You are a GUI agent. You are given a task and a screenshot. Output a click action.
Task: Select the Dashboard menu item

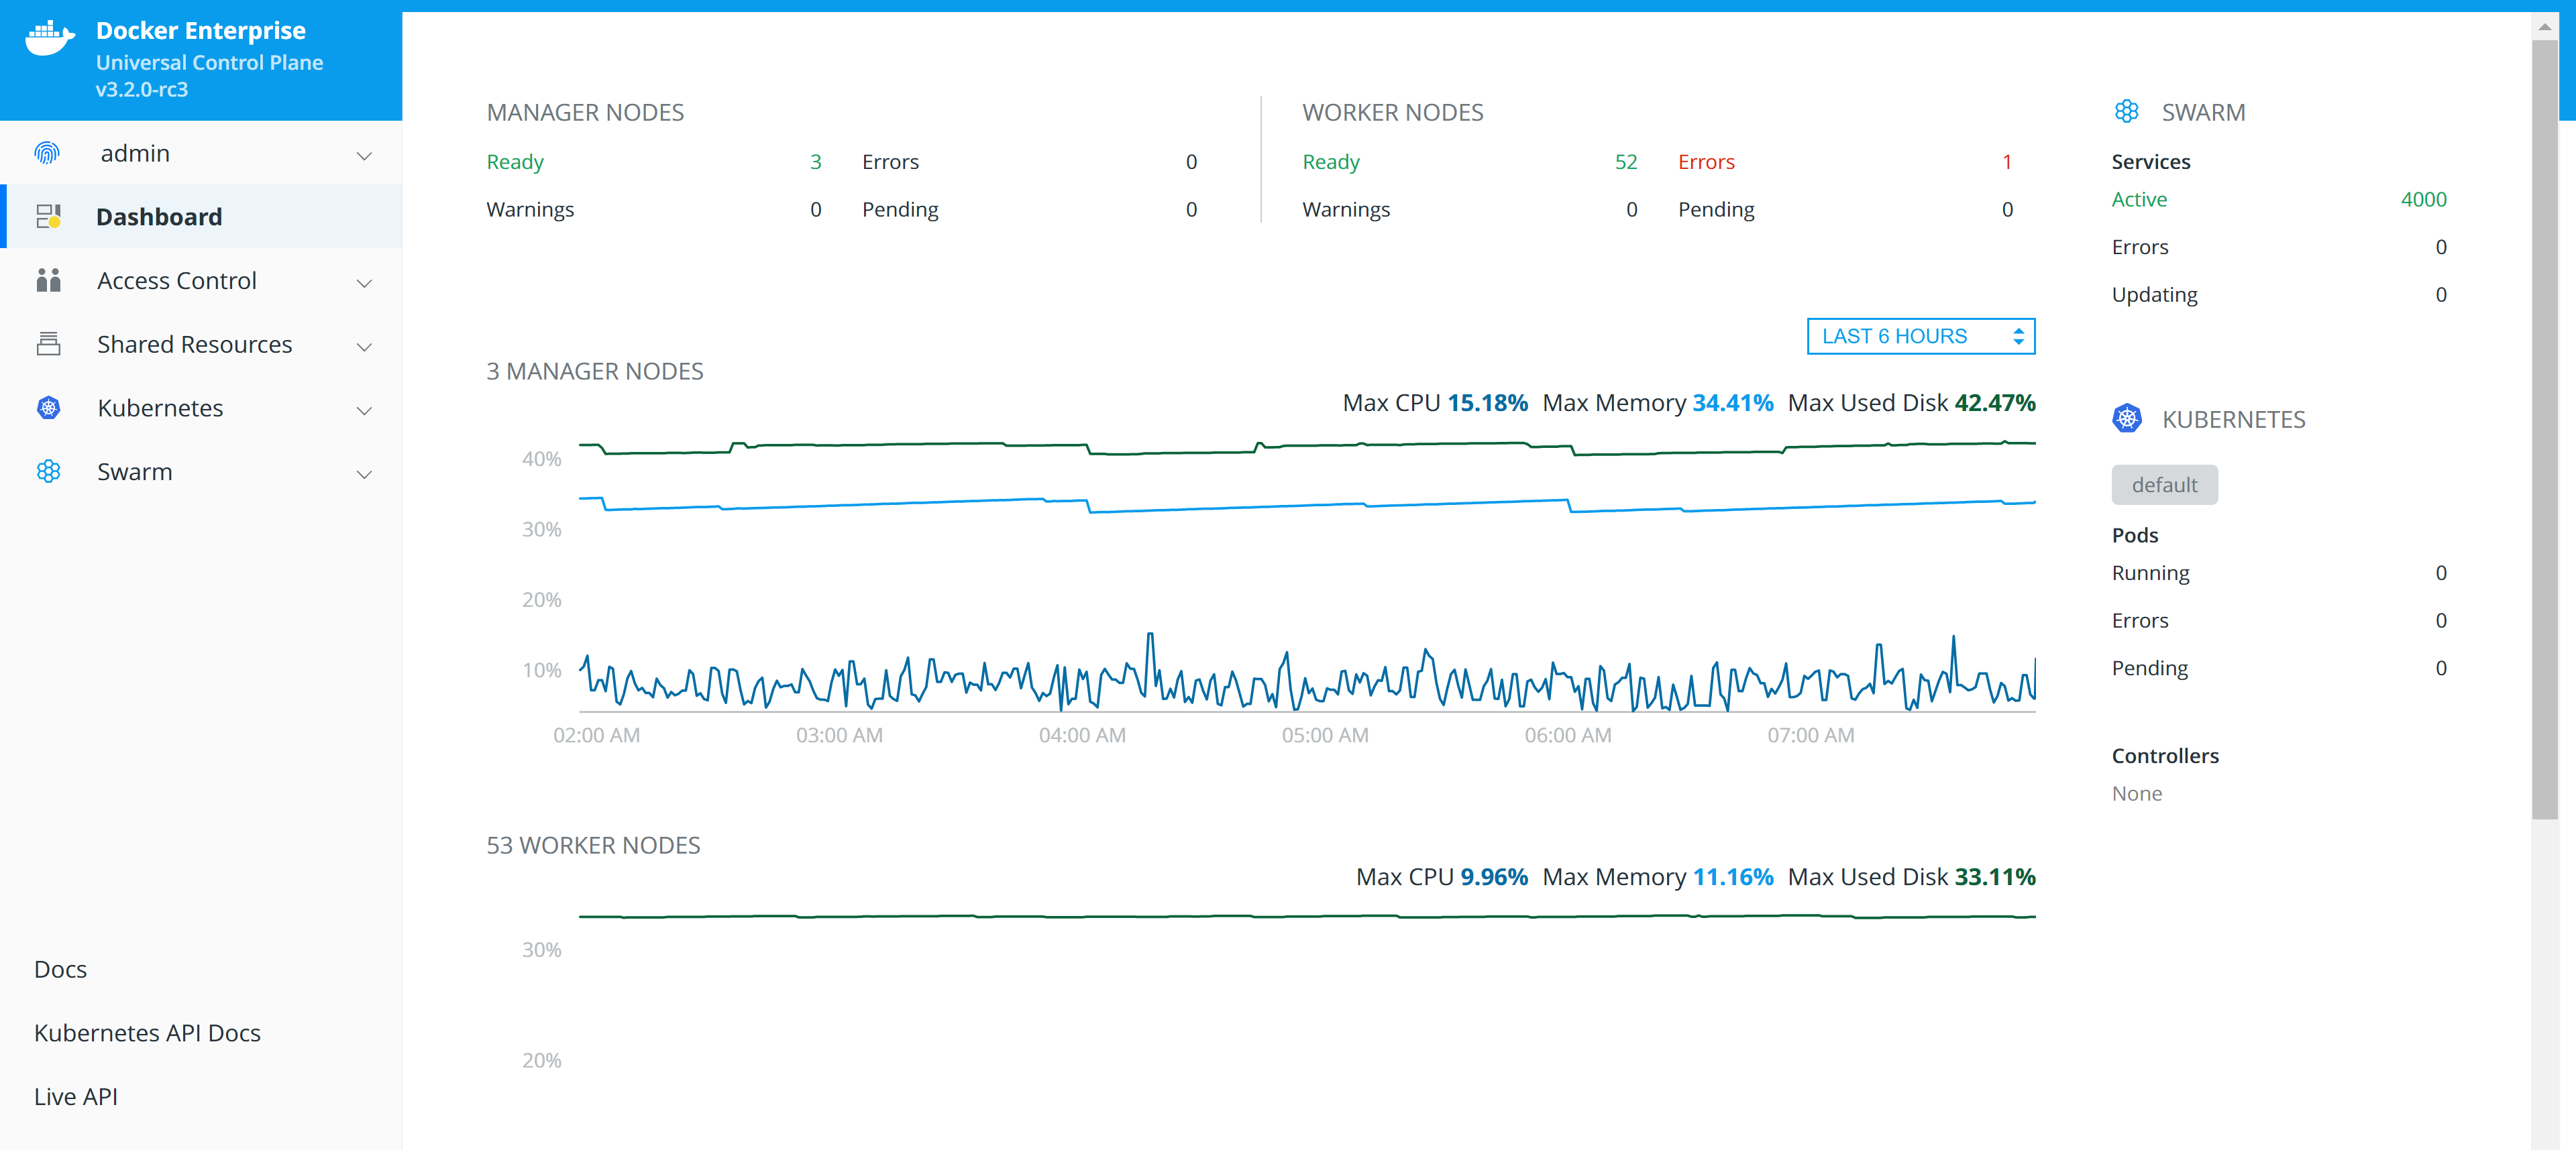pyautogui.click(x=159, y=216)
